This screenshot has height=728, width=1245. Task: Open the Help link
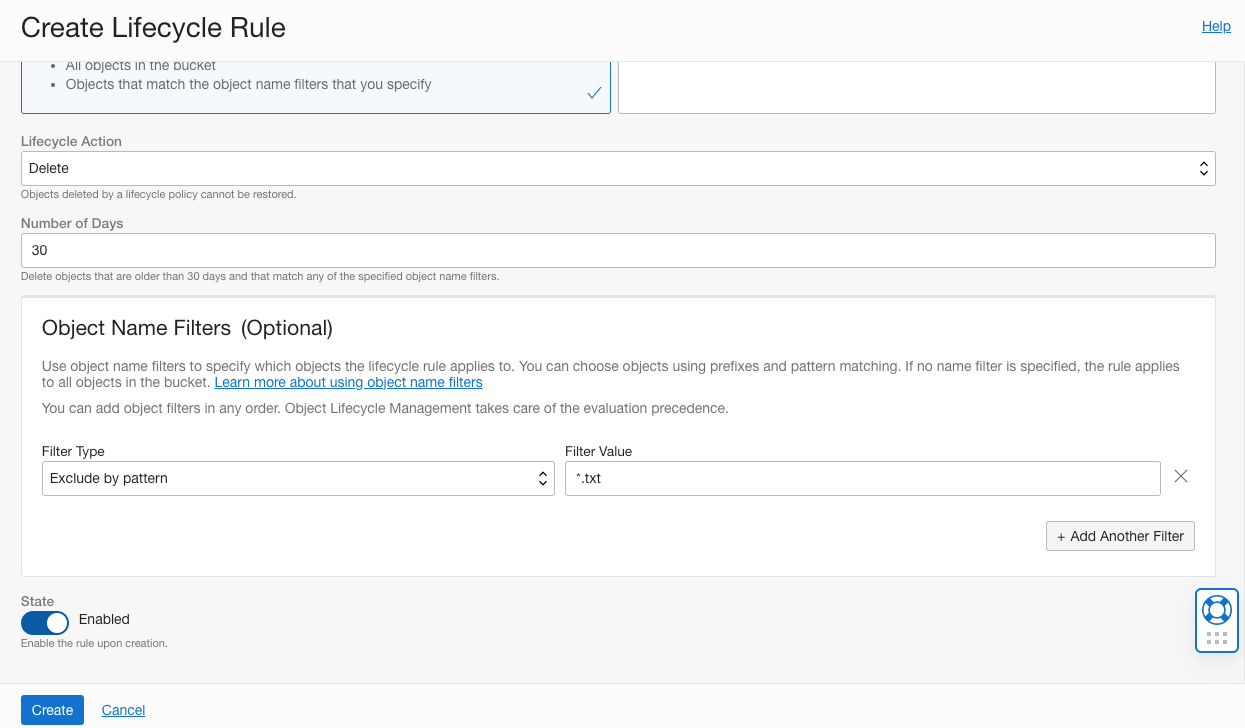click(1216, 26)
